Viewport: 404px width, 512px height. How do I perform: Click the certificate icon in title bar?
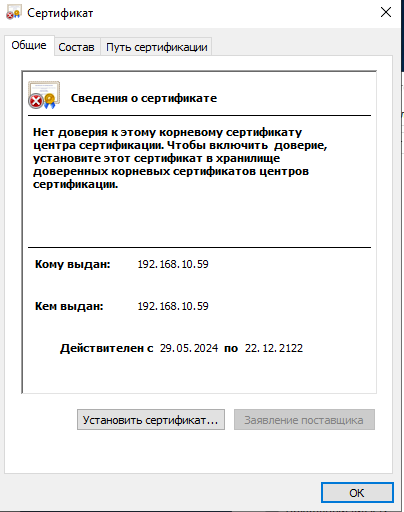click(14, 12)
